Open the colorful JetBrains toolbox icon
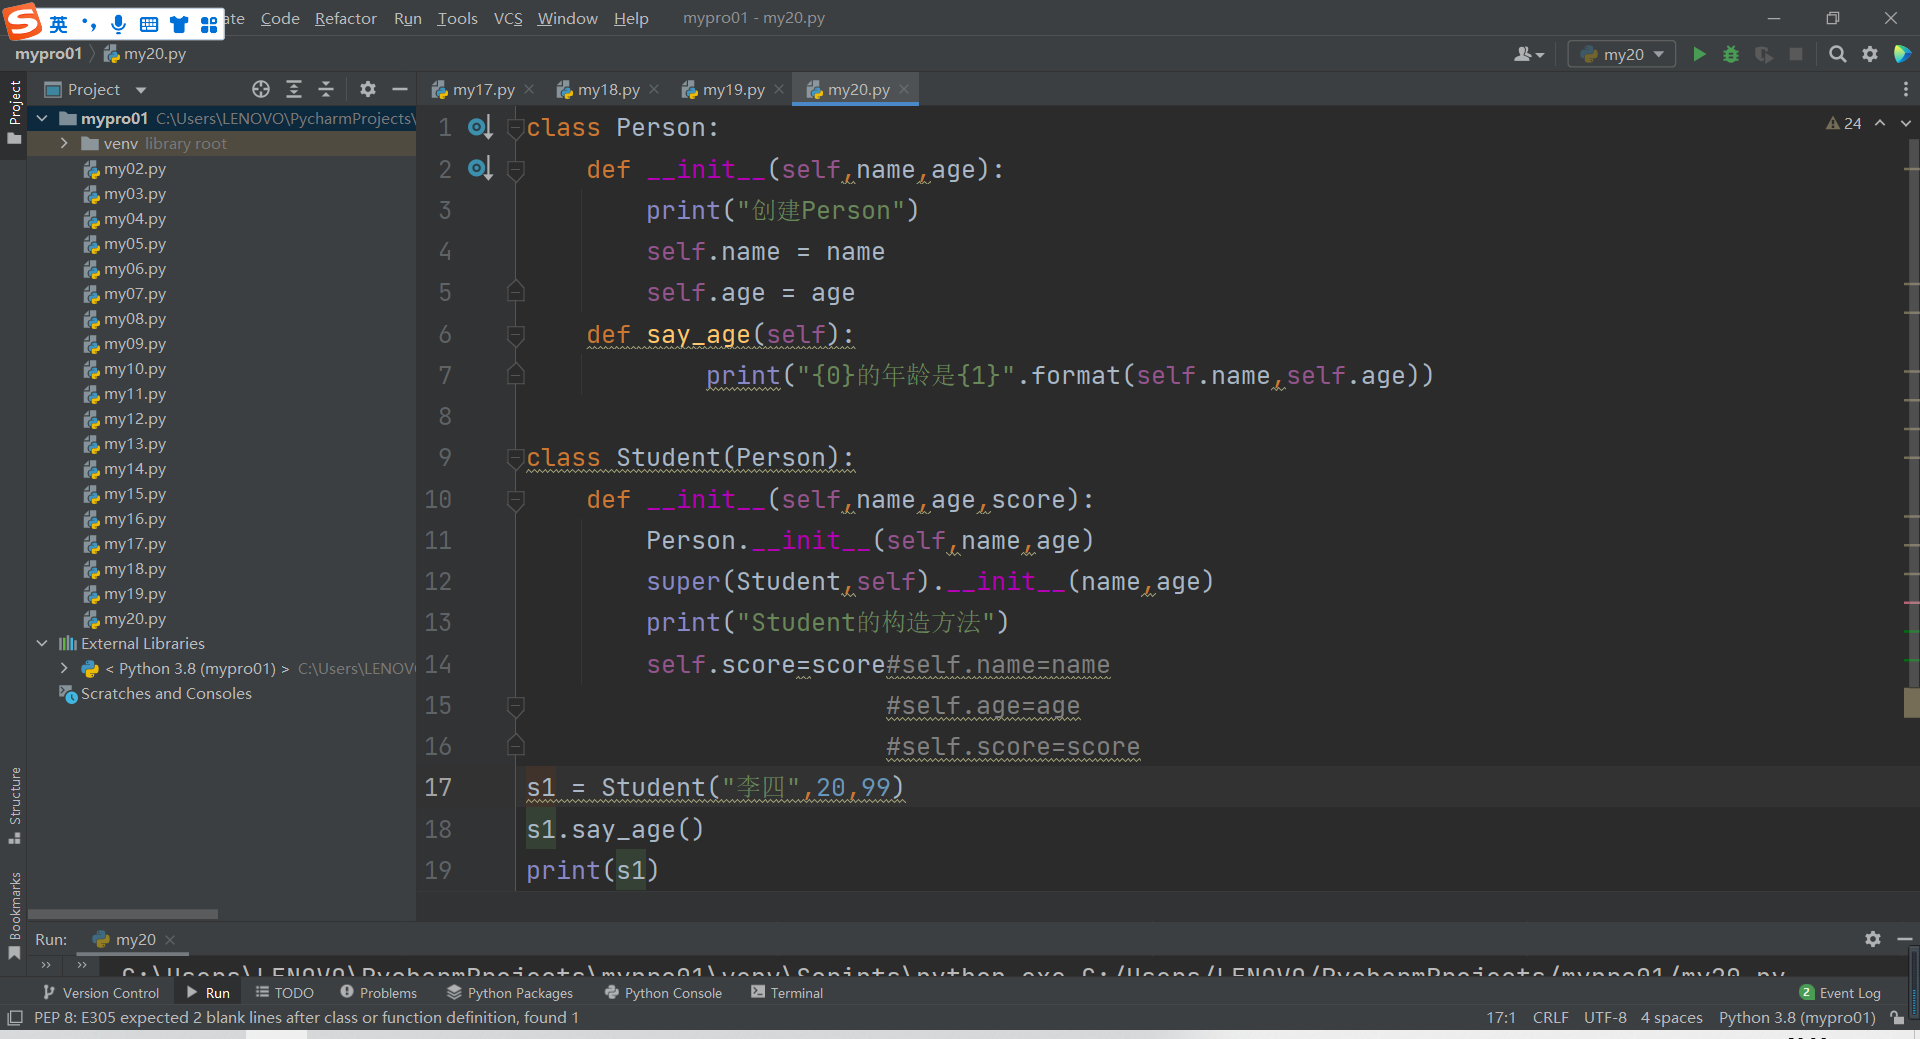The image size is (1920, 1039). pyautogui.click(x=1902, y=54)
